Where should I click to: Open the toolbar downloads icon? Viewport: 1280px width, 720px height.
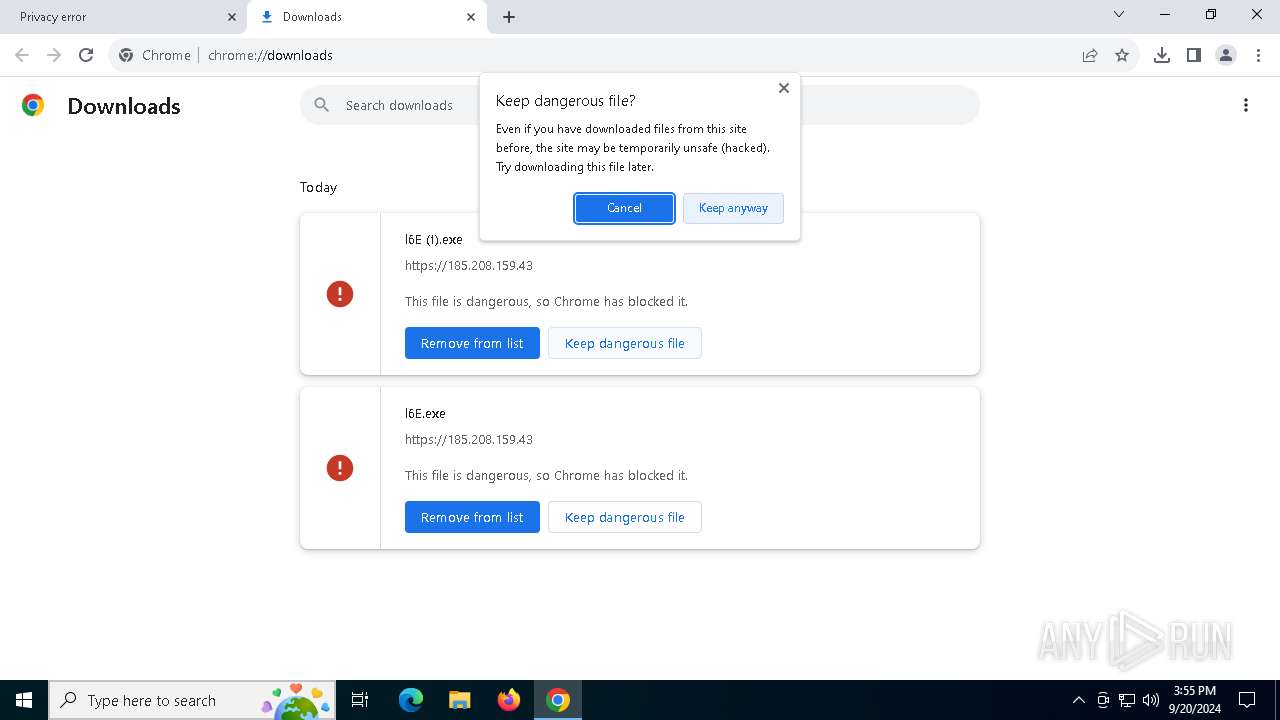[x=1162, y=55]
